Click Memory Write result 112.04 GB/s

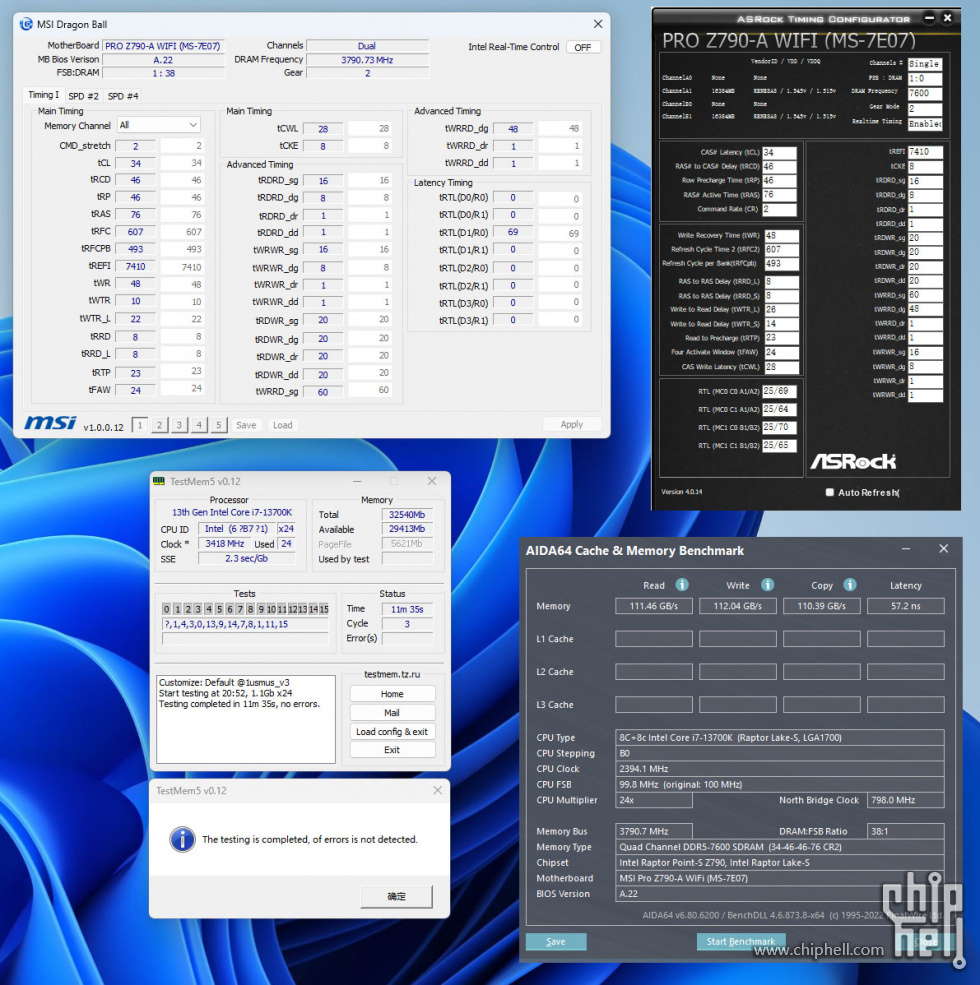[x=738, y=606]
